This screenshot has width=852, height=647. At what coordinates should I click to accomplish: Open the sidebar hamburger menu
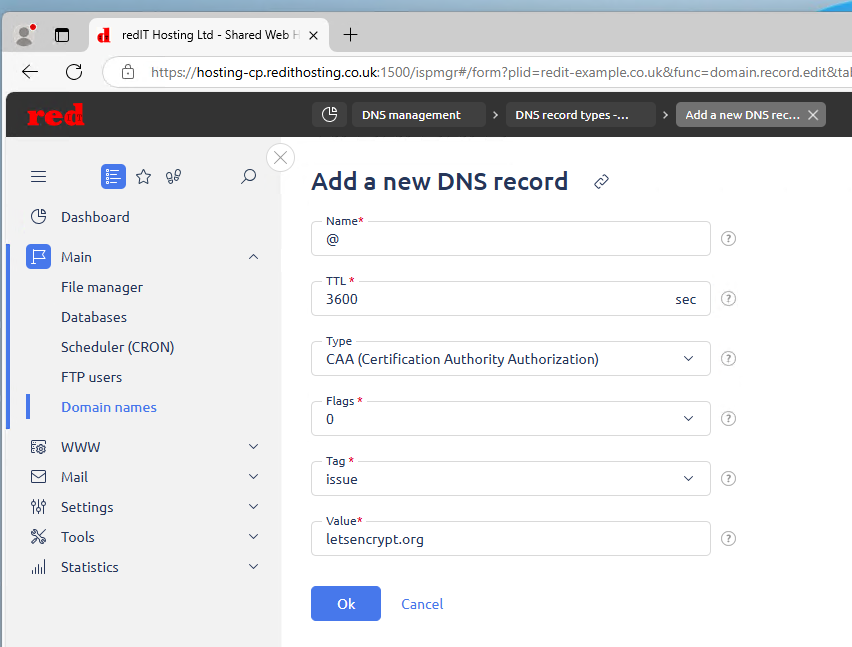click(38, 176)
